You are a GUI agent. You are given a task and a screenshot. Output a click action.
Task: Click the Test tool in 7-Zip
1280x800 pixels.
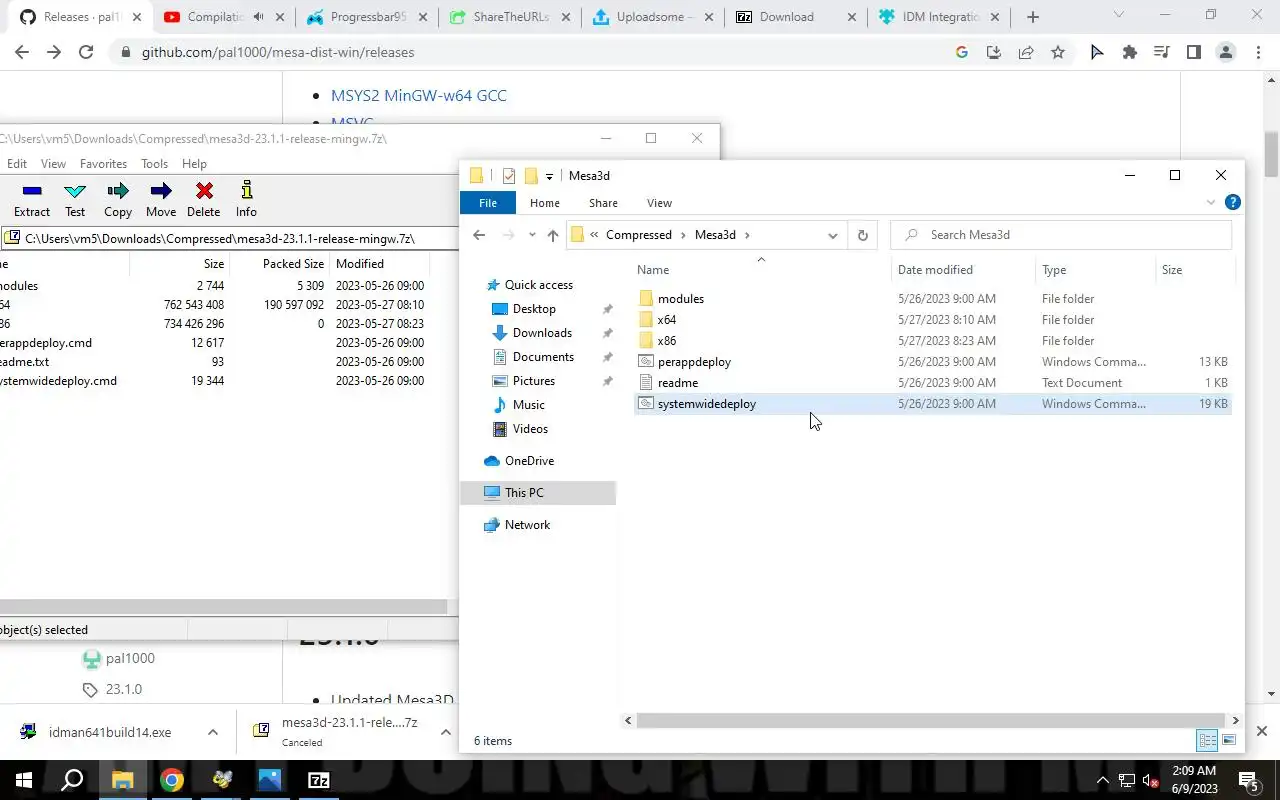[75, 199]
